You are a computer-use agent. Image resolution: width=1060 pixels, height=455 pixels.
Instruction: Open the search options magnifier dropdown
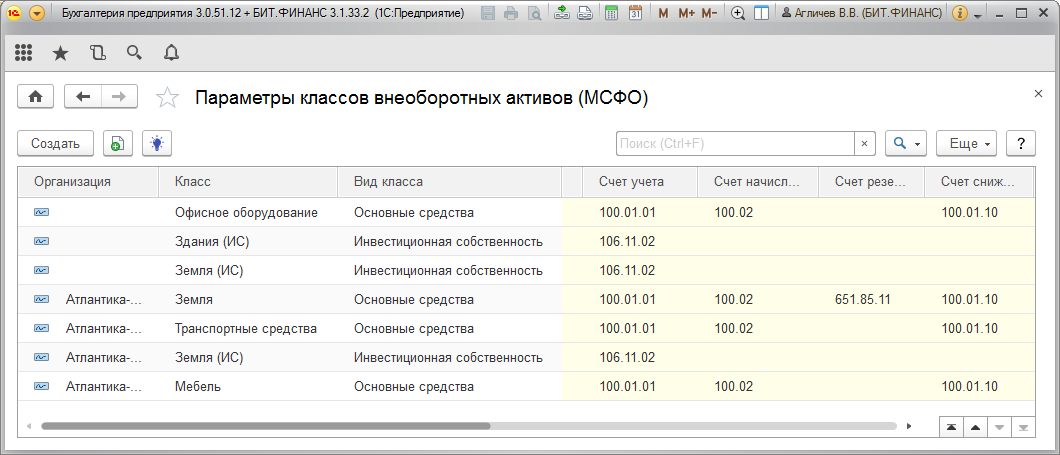(x=907, y=144)
